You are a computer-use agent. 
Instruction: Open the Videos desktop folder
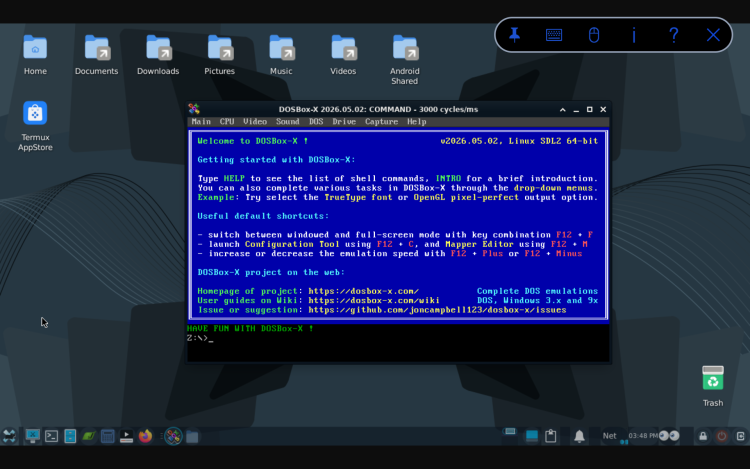[343, 55]
